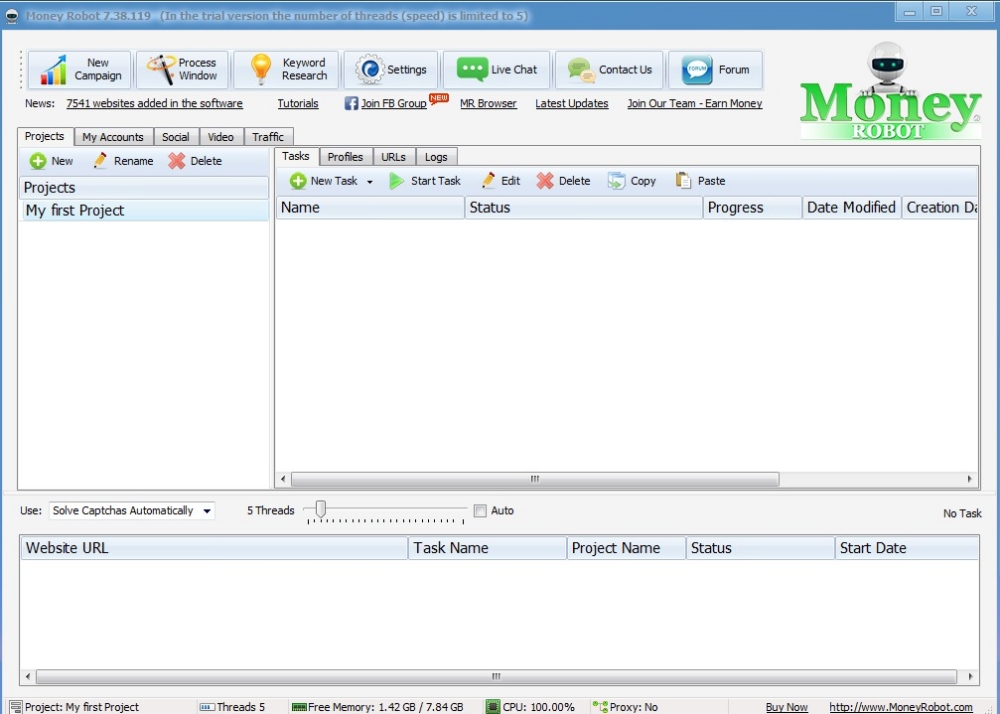This screenshot has height=714, width=1000.
Task: Delete the selected project
Action: (196, 161)
